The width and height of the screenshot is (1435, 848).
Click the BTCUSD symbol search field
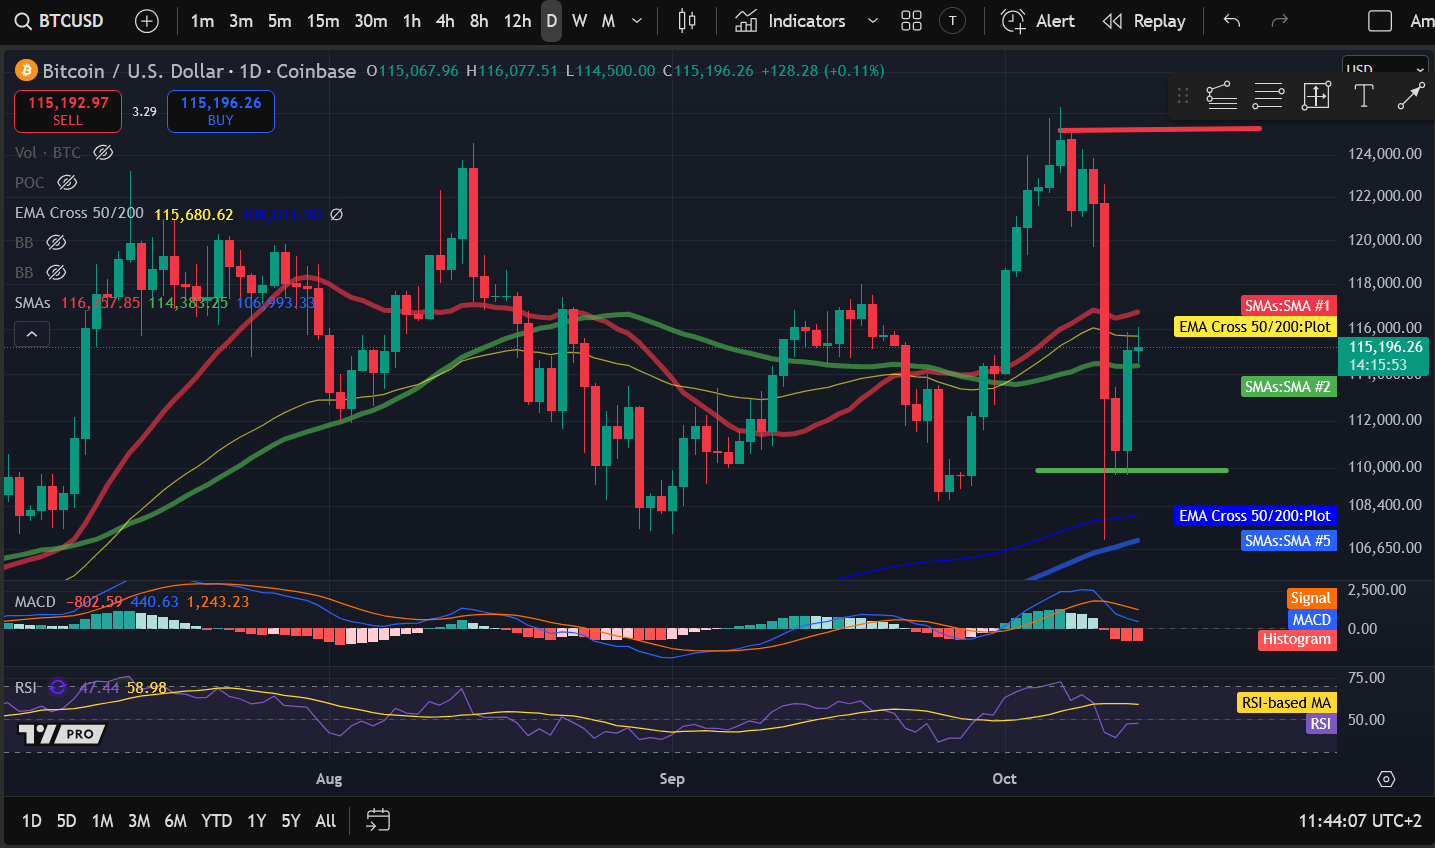click(x=70, y=21)
